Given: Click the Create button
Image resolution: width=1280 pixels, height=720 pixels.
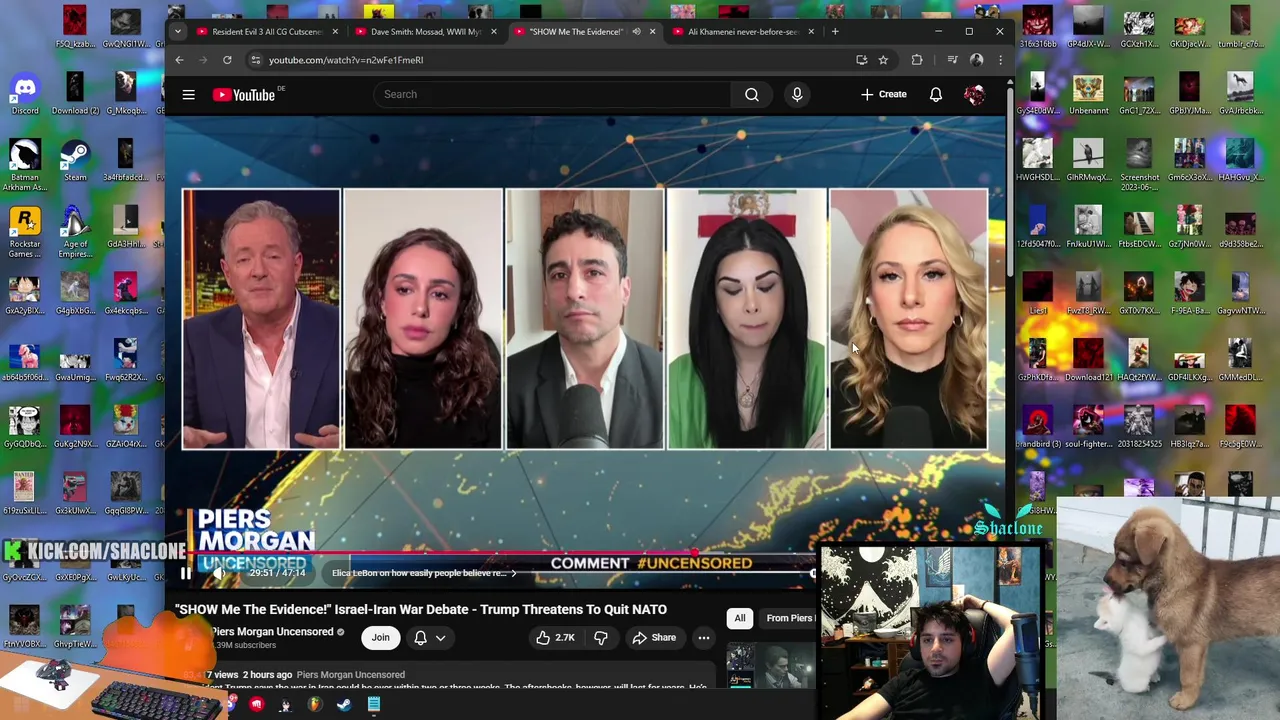Looking at the screenshot, I should 884,94.
